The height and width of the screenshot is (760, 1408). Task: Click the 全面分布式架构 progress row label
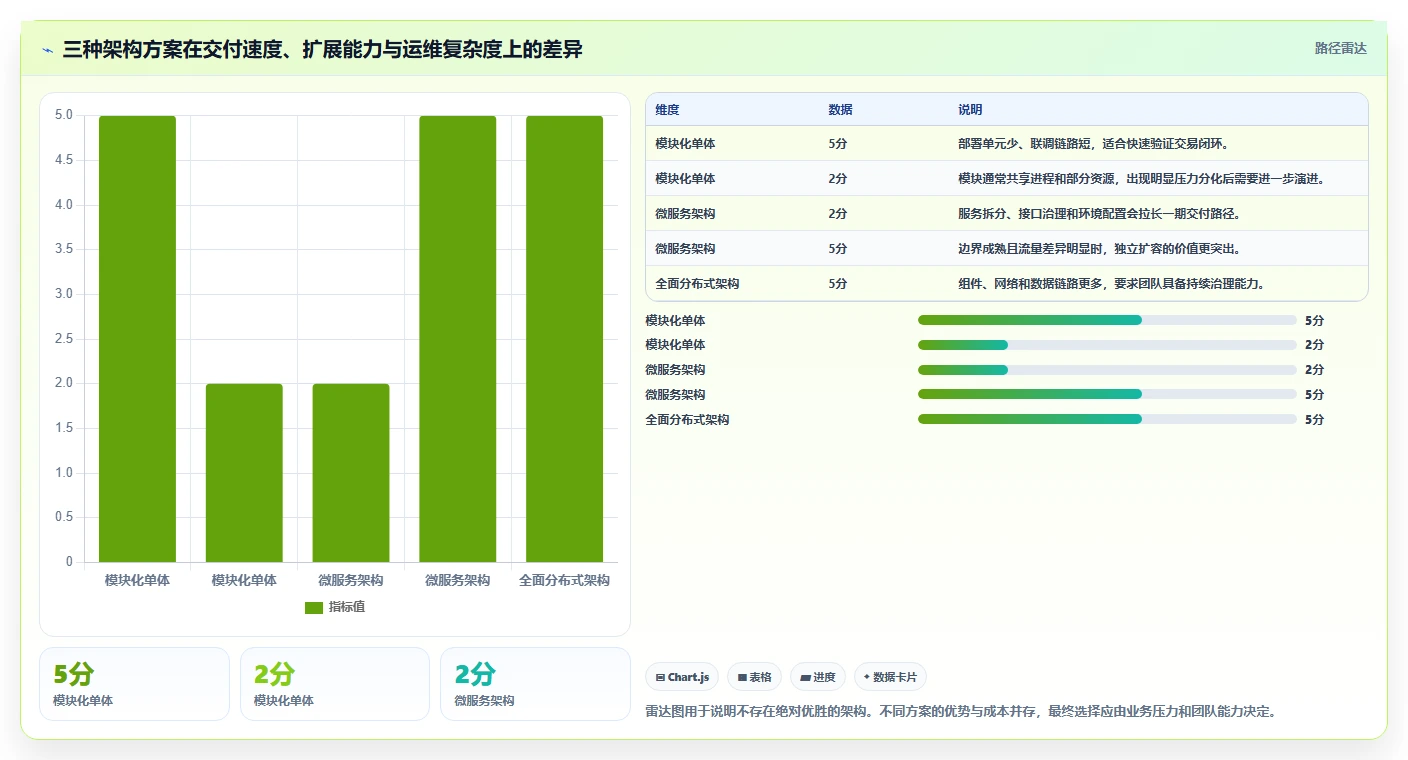(x=687, y=420)
